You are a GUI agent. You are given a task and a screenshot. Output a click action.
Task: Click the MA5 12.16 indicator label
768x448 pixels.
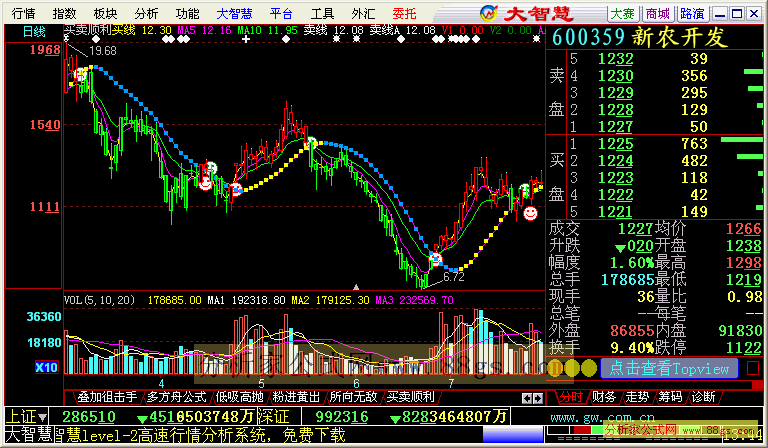pos(204,30)
